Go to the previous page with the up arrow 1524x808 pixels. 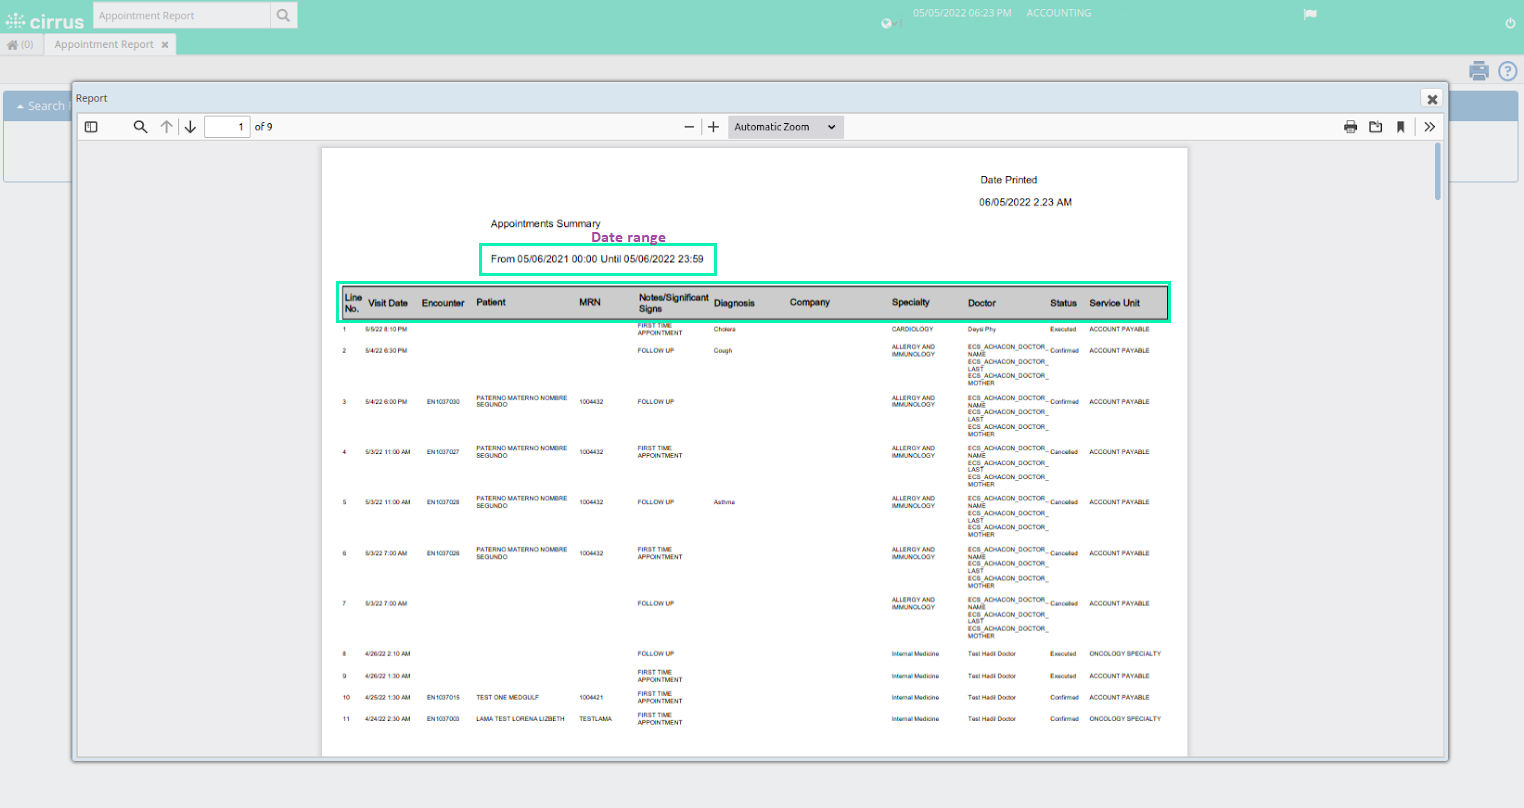(166, 126)
